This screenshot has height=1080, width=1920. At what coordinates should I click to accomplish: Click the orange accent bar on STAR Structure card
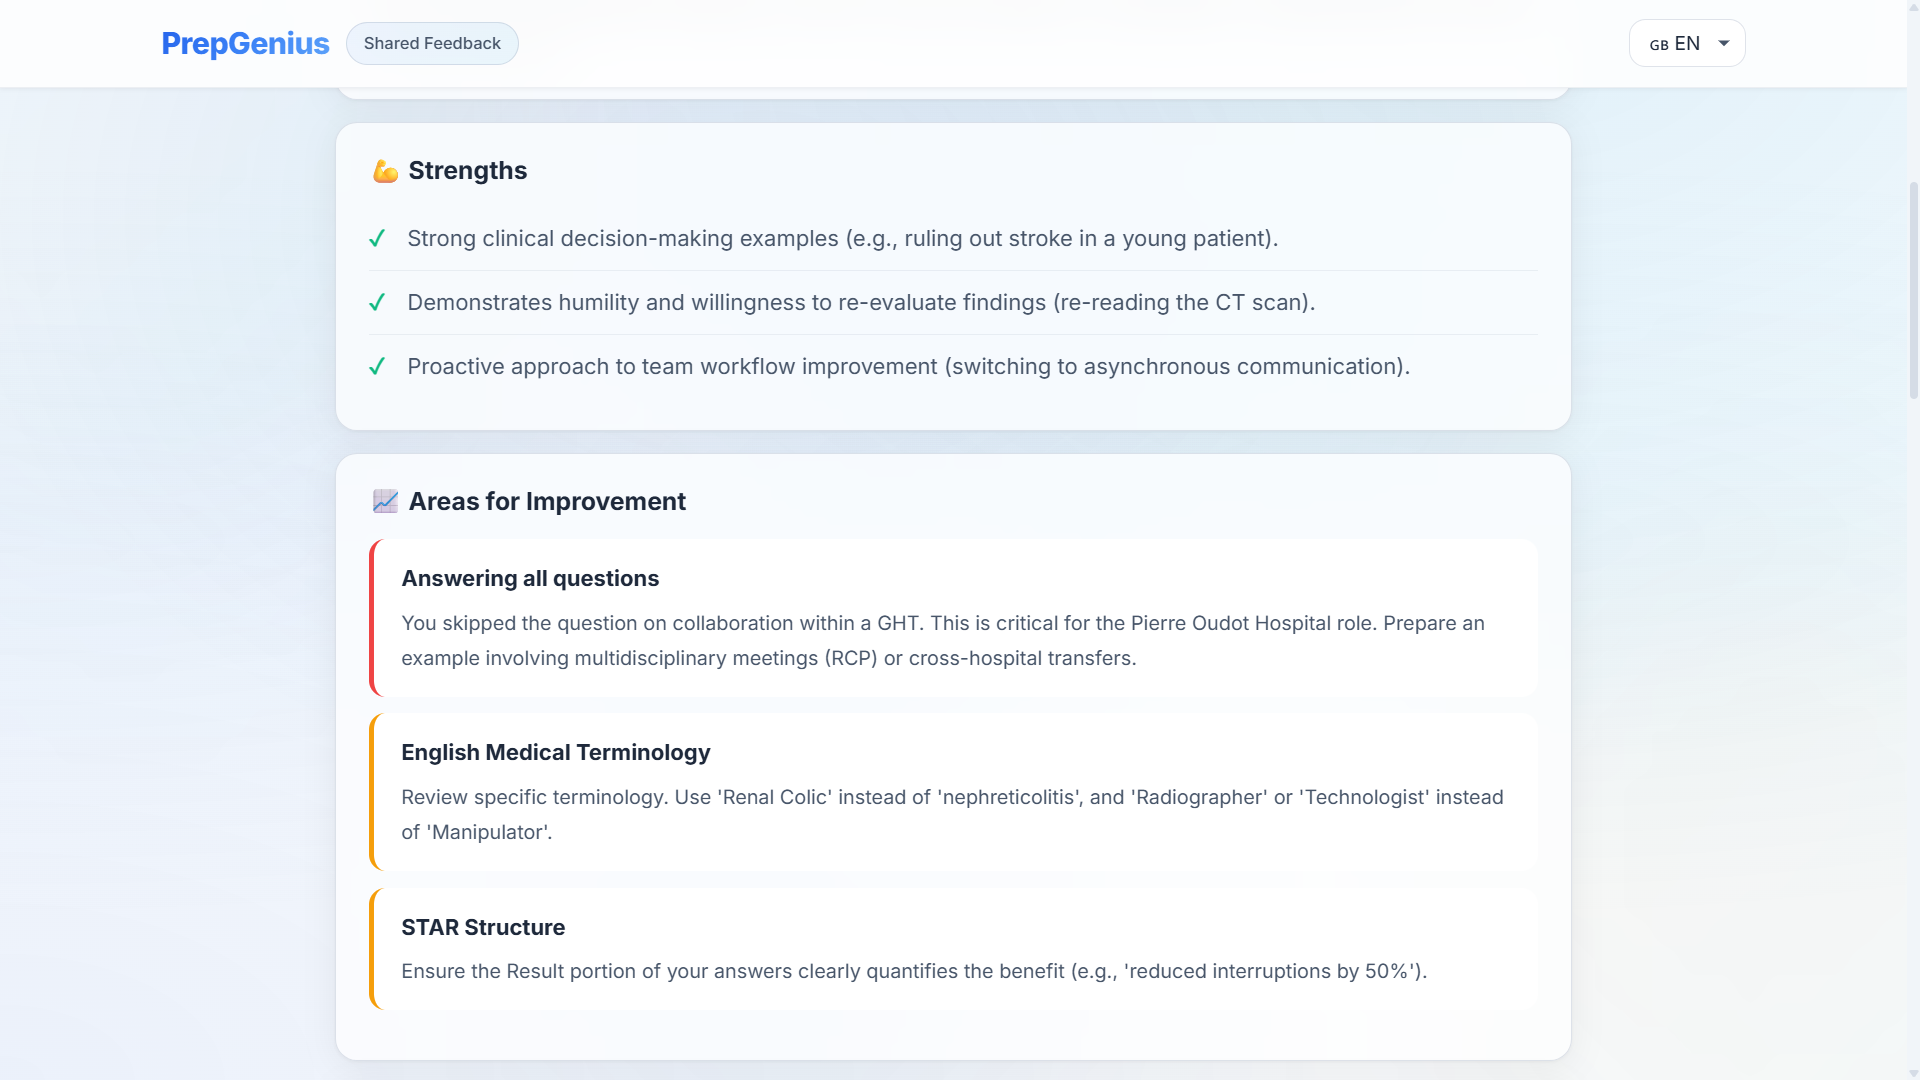click(373, 949)
